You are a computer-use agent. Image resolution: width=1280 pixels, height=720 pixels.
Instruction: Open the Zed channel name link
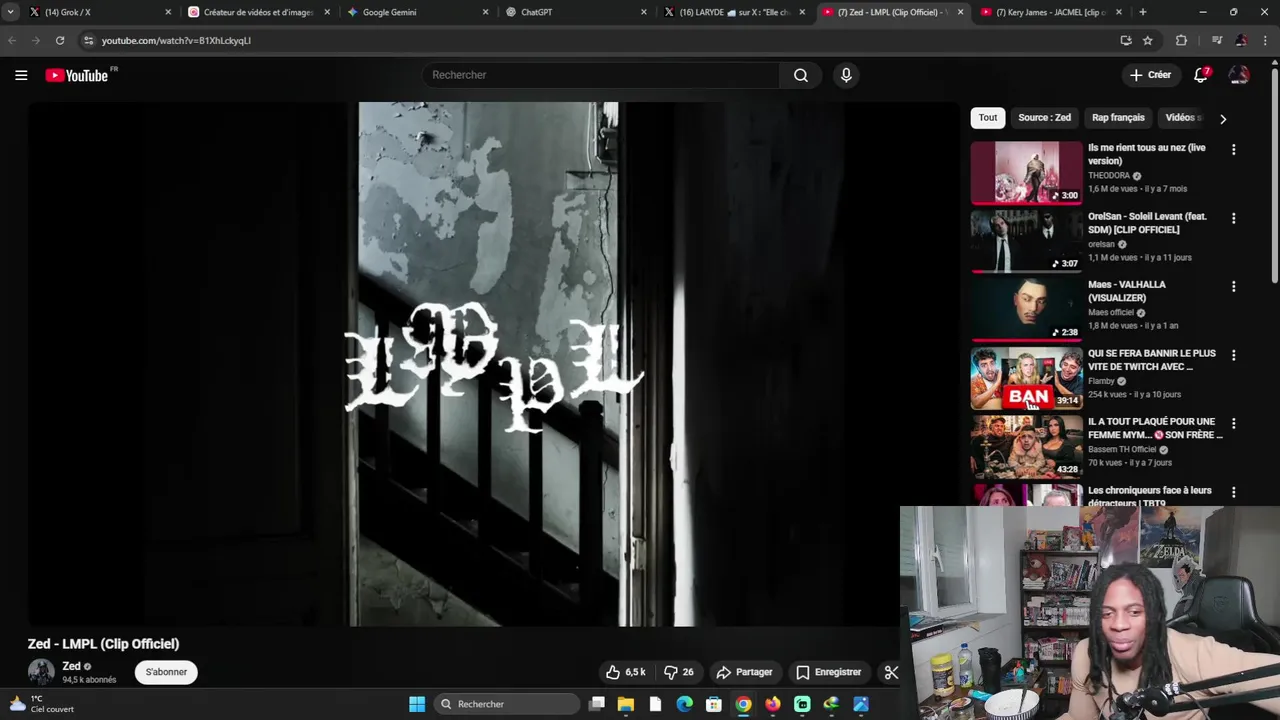pyautogui.click(x=71, y=666)
